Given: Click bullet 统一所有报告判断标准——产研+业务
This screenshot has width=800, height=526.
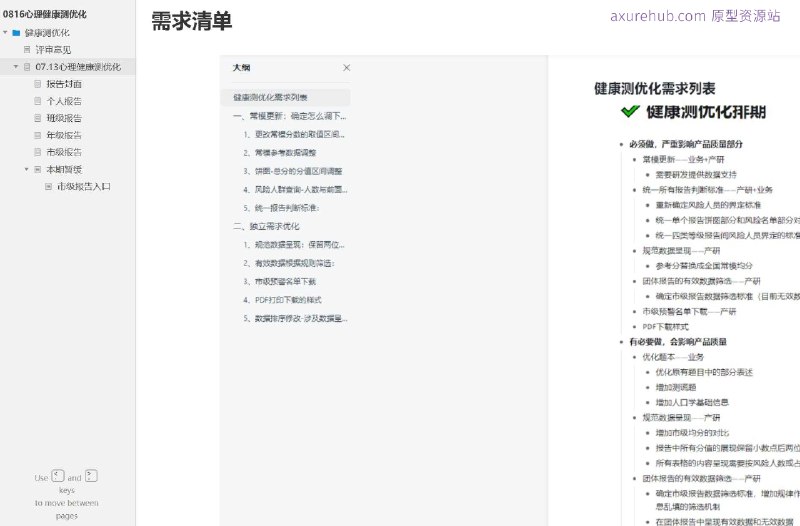Looking at the screenshot, I should click(x=707, y=190).
